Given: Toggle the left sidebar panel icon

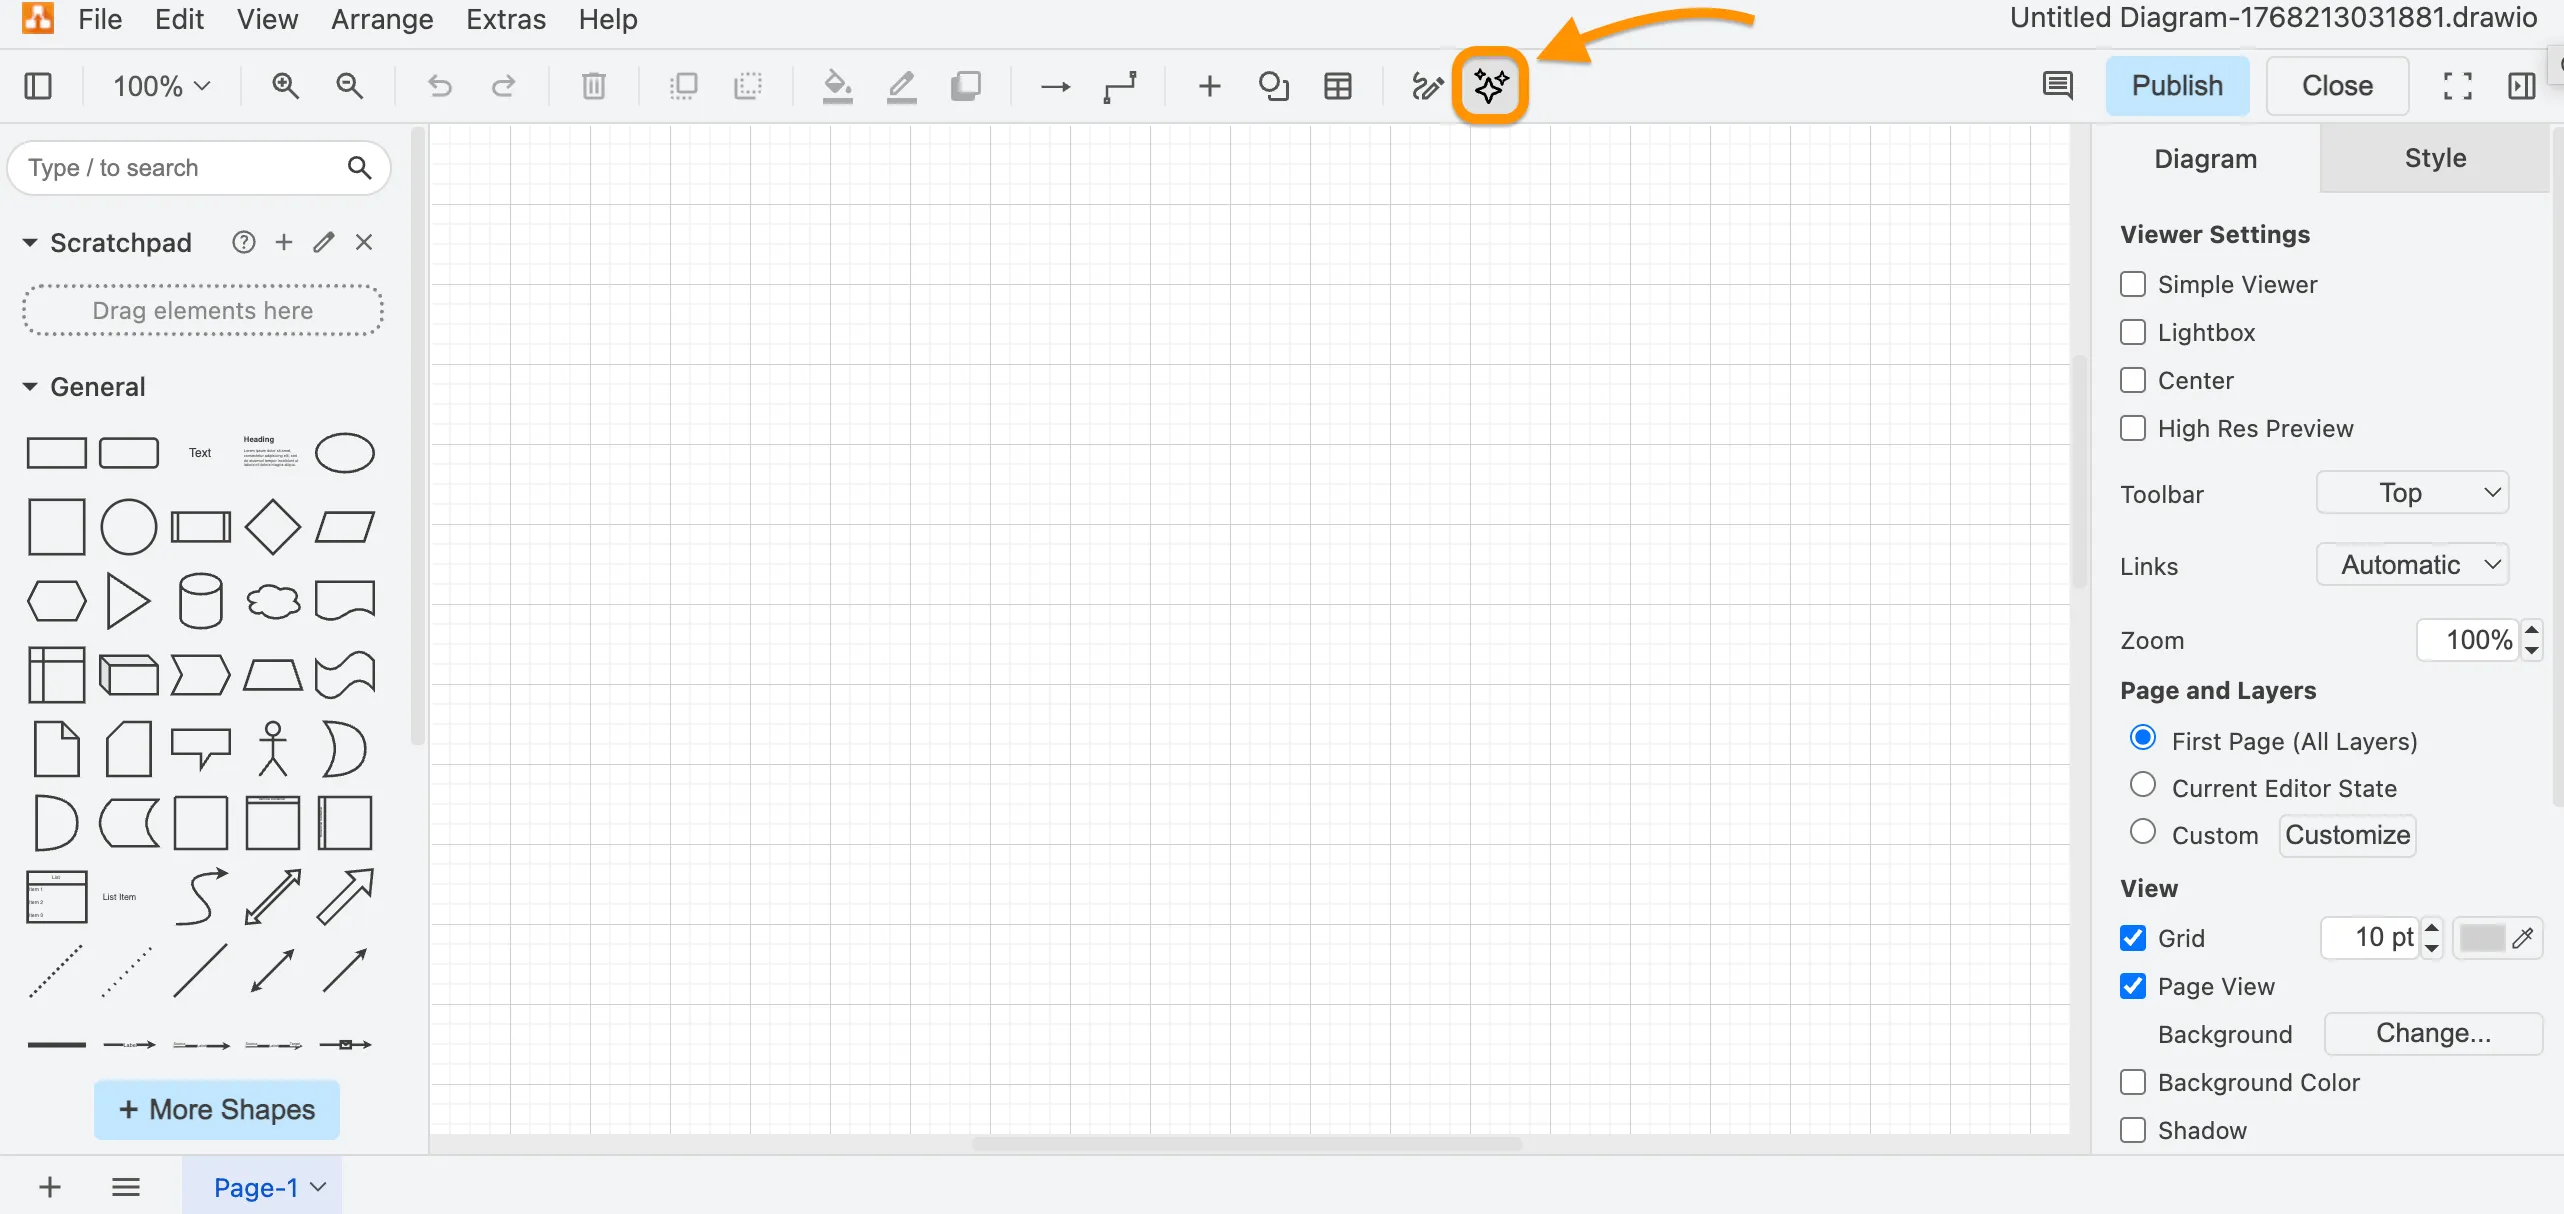Looking at the screenshot, I should coord(38,86).
